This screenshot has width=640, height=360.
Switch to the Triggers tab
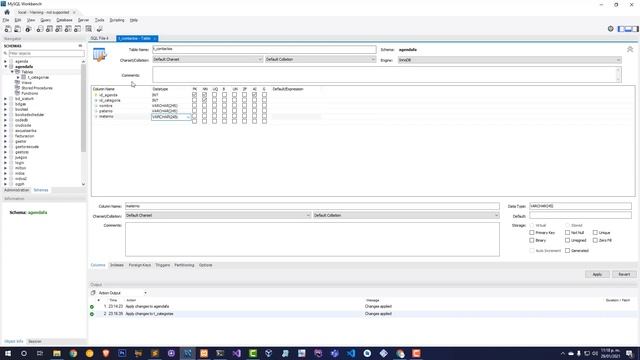(x=162, y=265)
